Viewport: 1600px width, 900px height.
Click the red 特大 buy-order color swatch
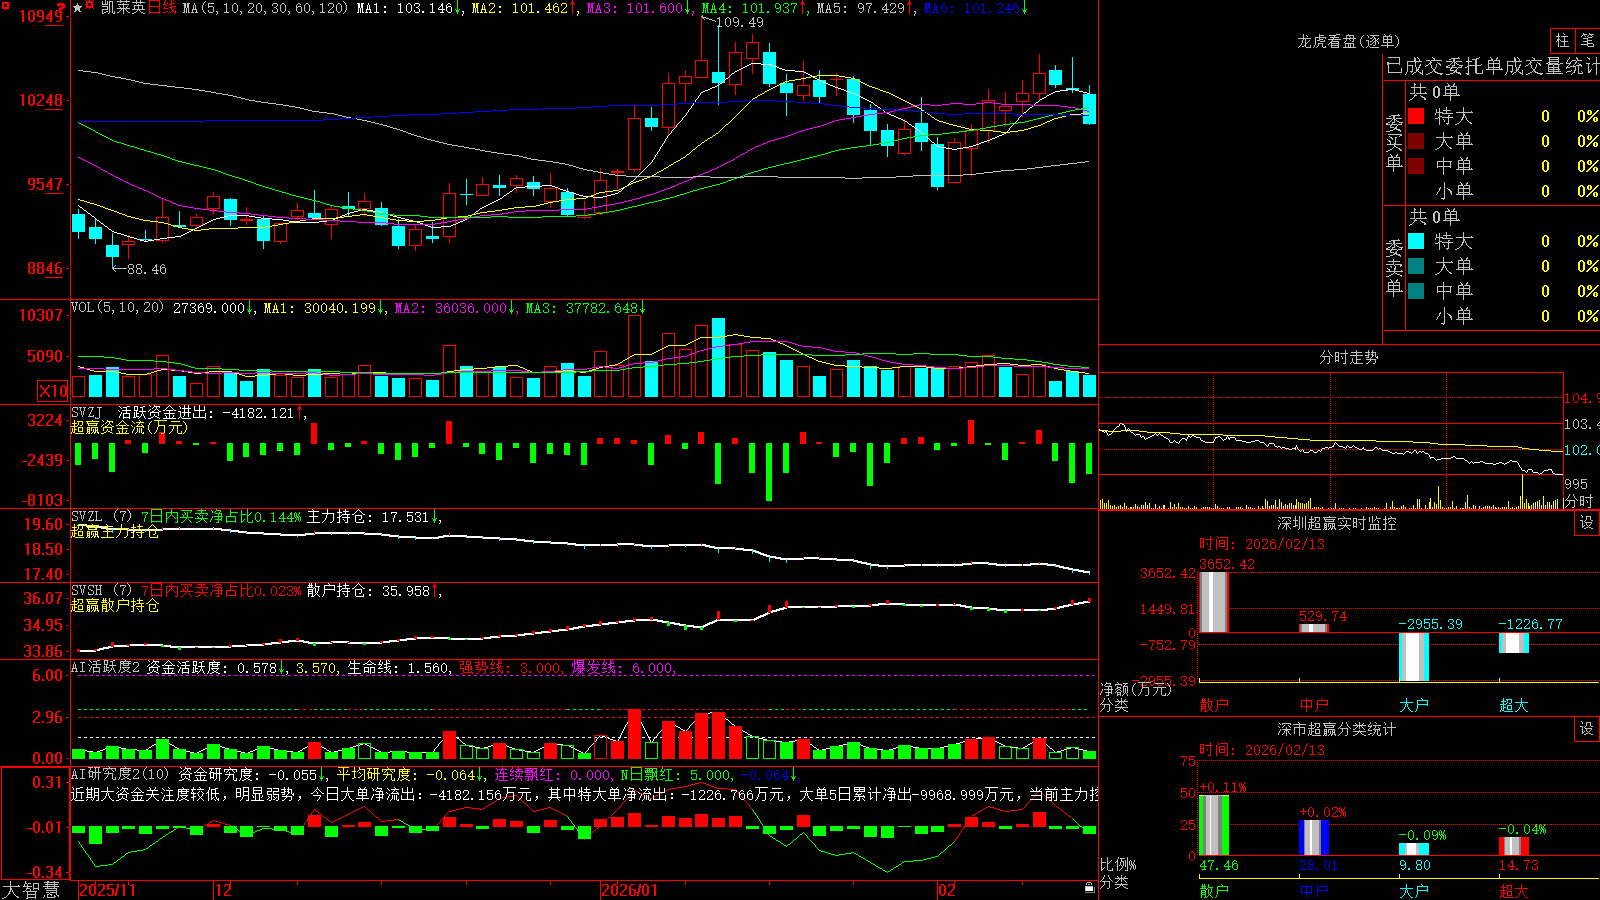click(1416, 116)
